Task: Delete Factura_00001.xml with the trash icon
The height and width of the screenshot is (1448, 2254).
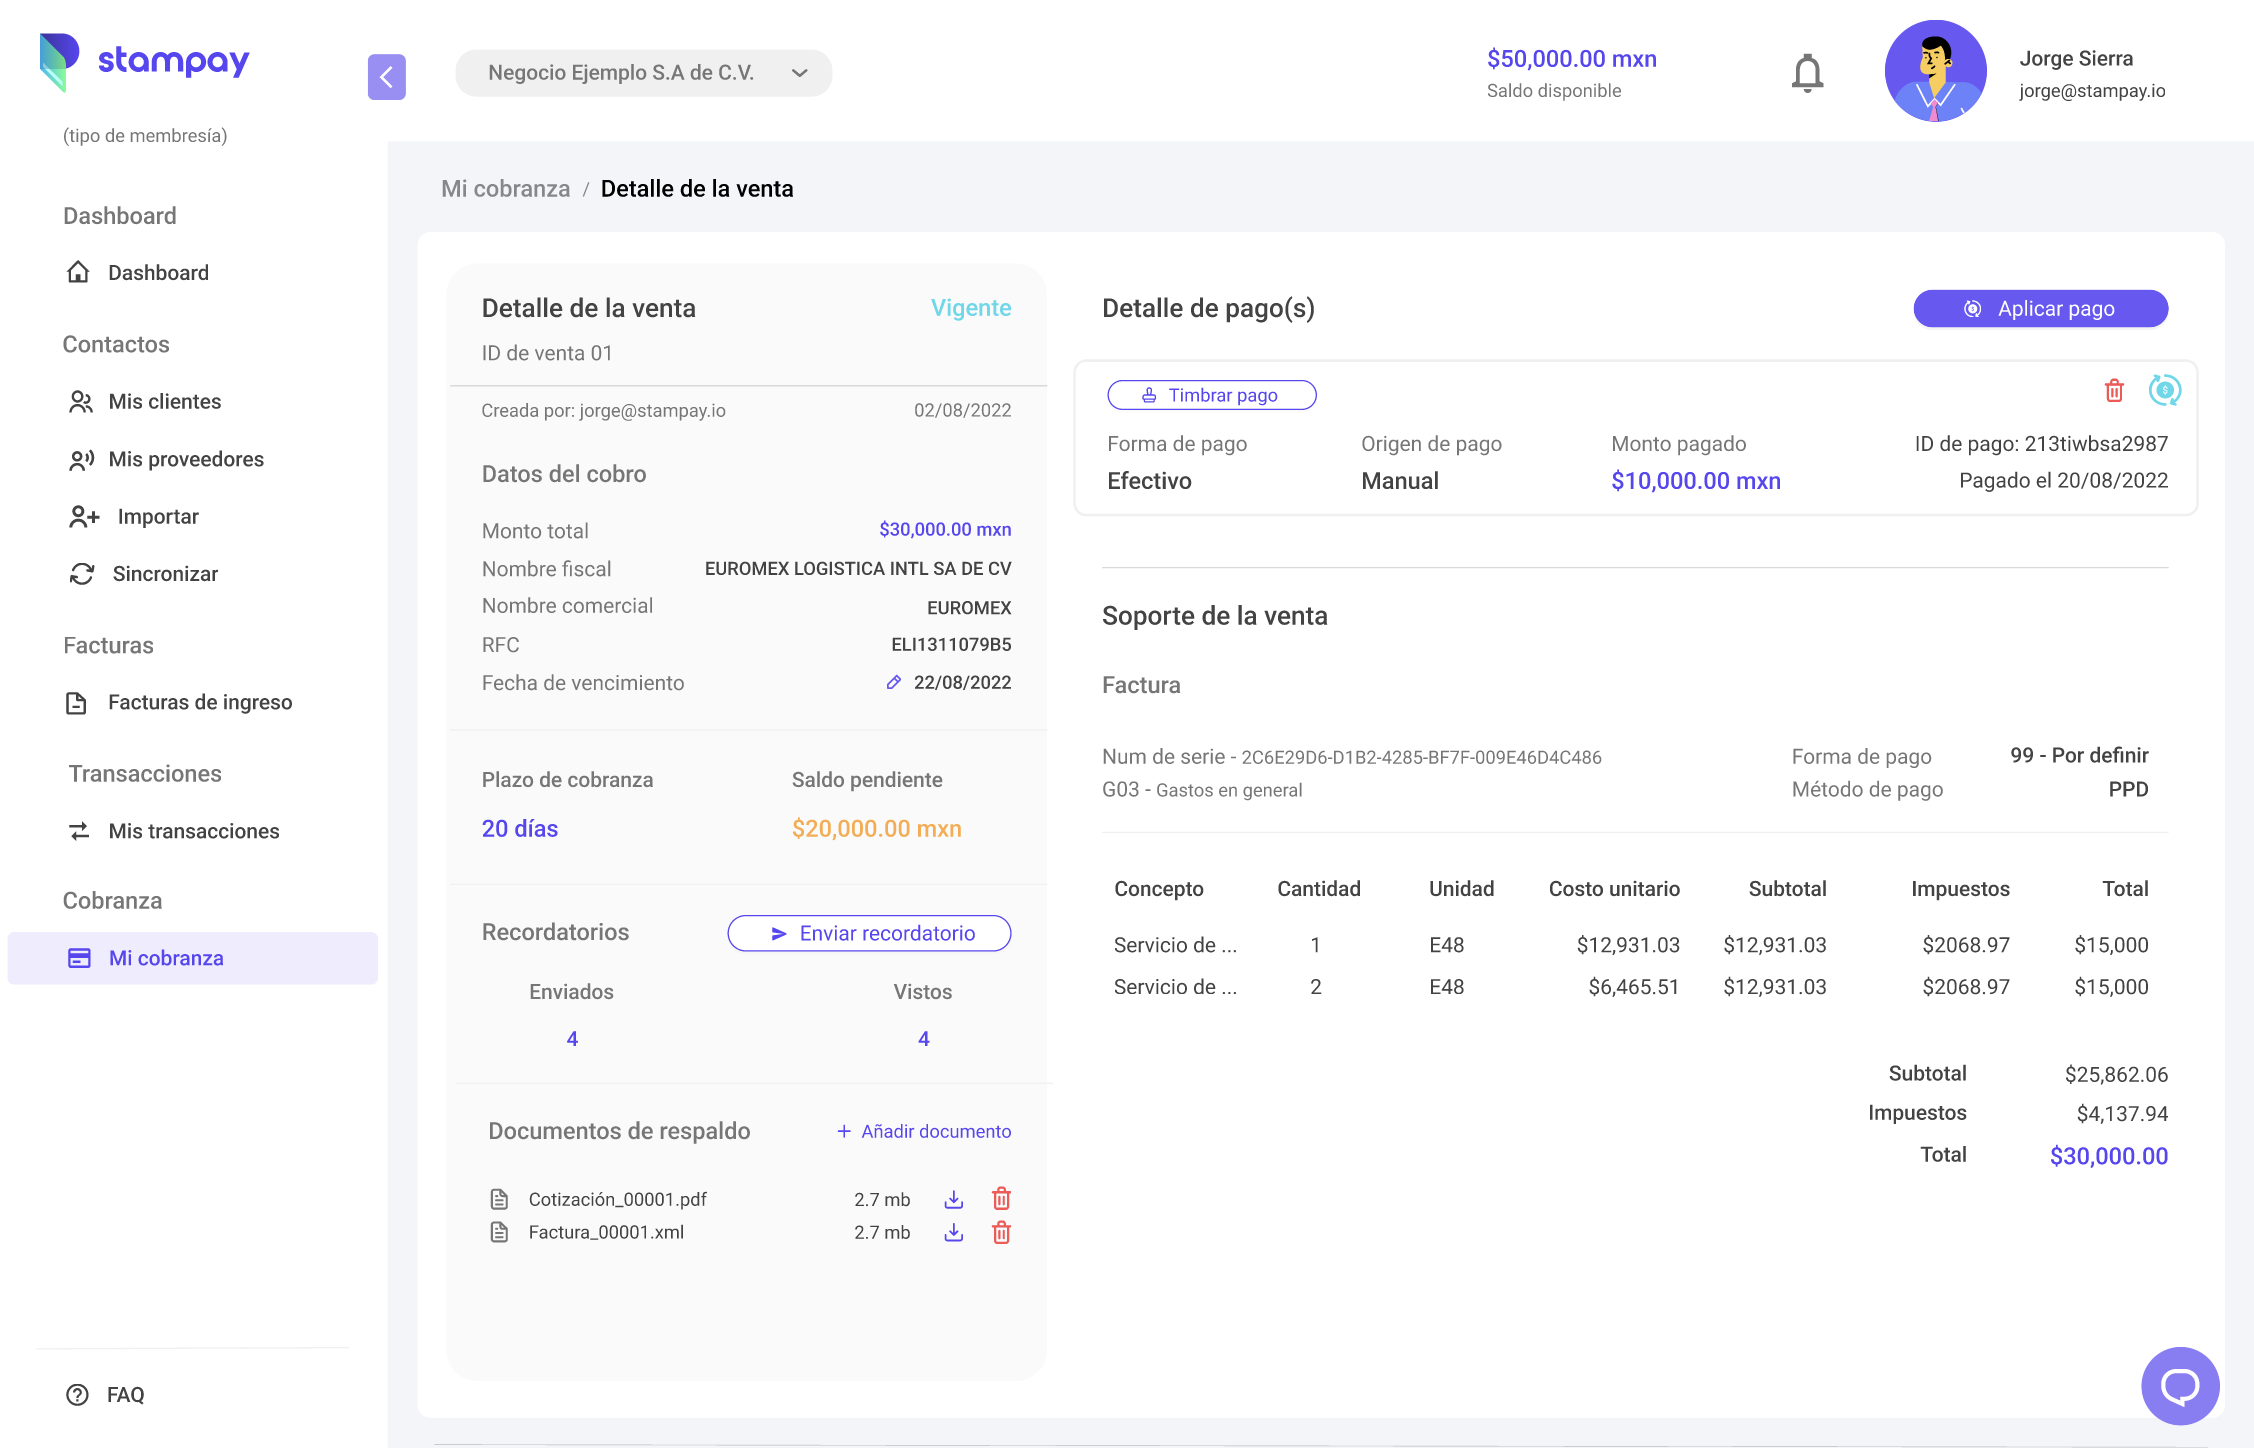Action: [x=1000, y=1232]
